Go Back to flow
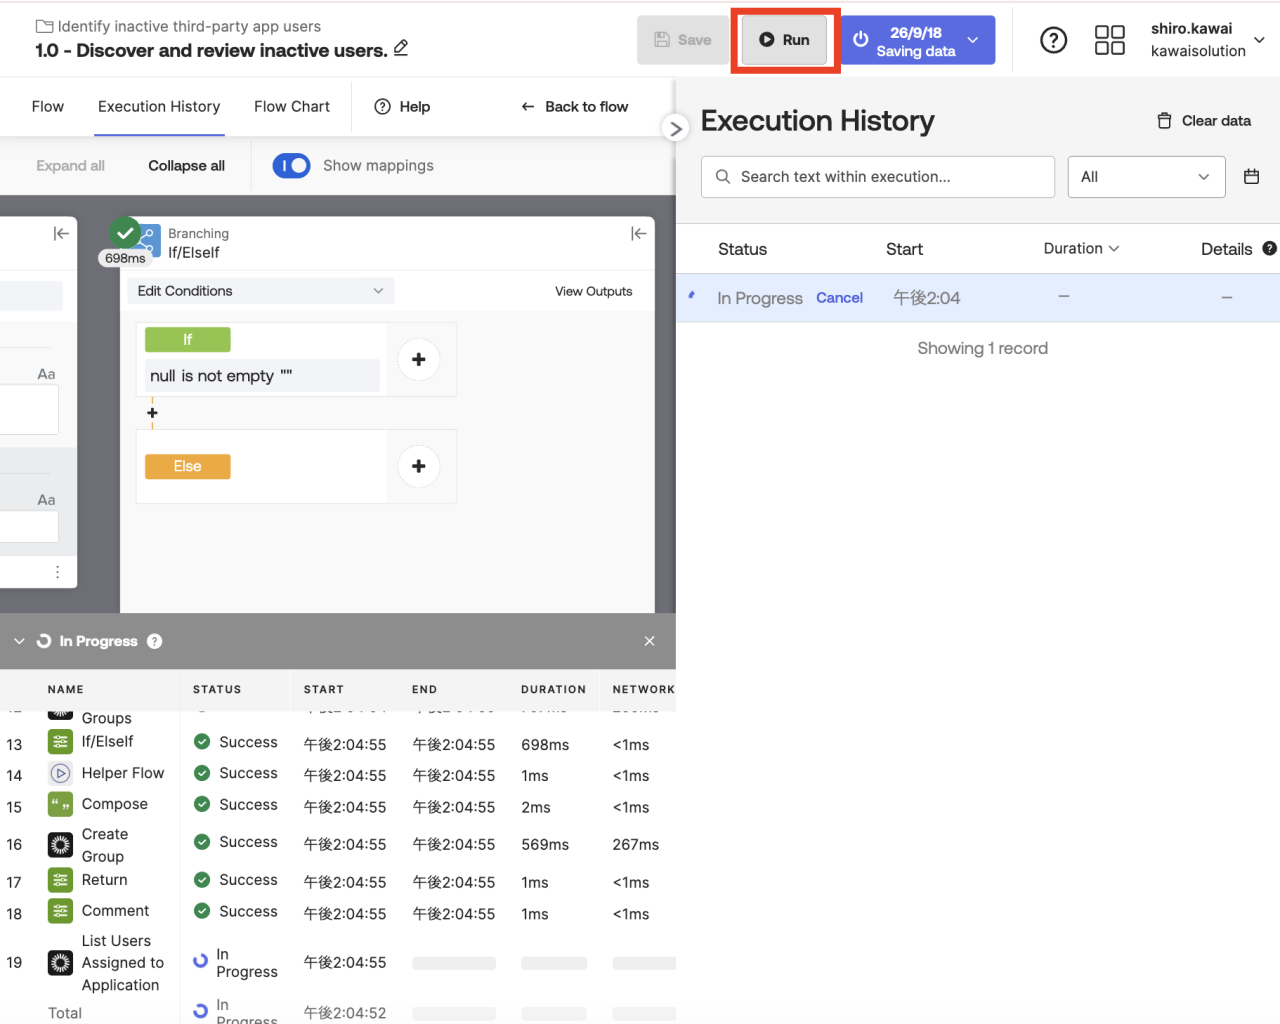This screenshot has width=1280, height=1024. click(x=575, y=107)
